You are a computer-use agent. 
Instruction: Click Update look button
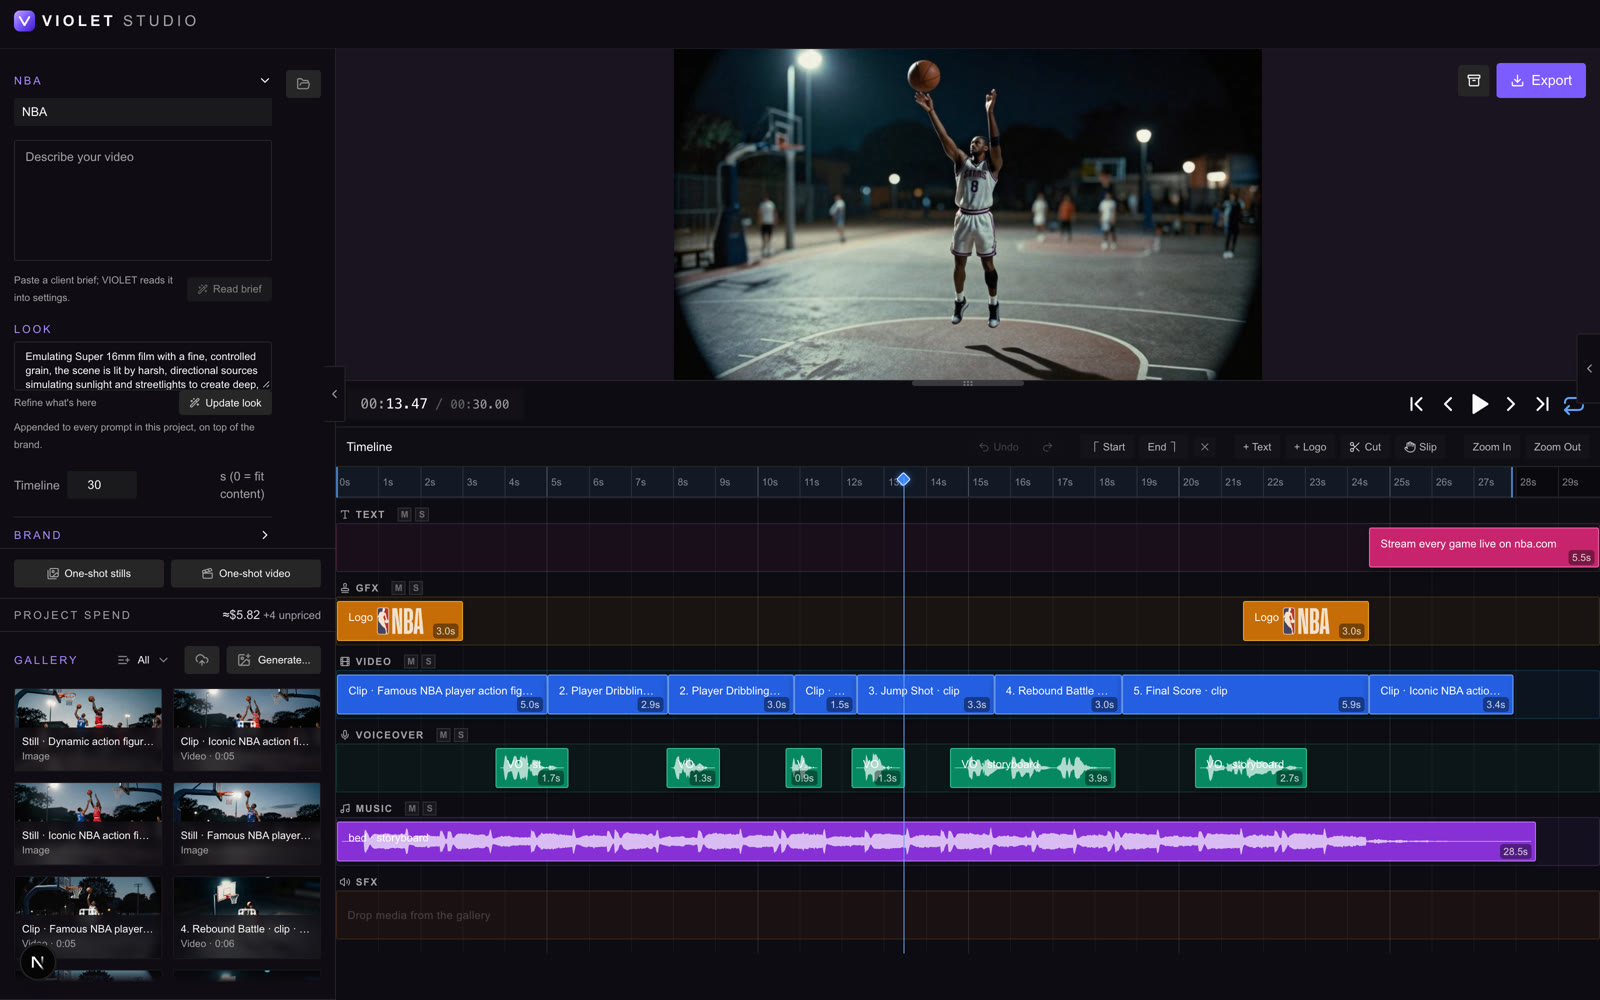(225, 403)
